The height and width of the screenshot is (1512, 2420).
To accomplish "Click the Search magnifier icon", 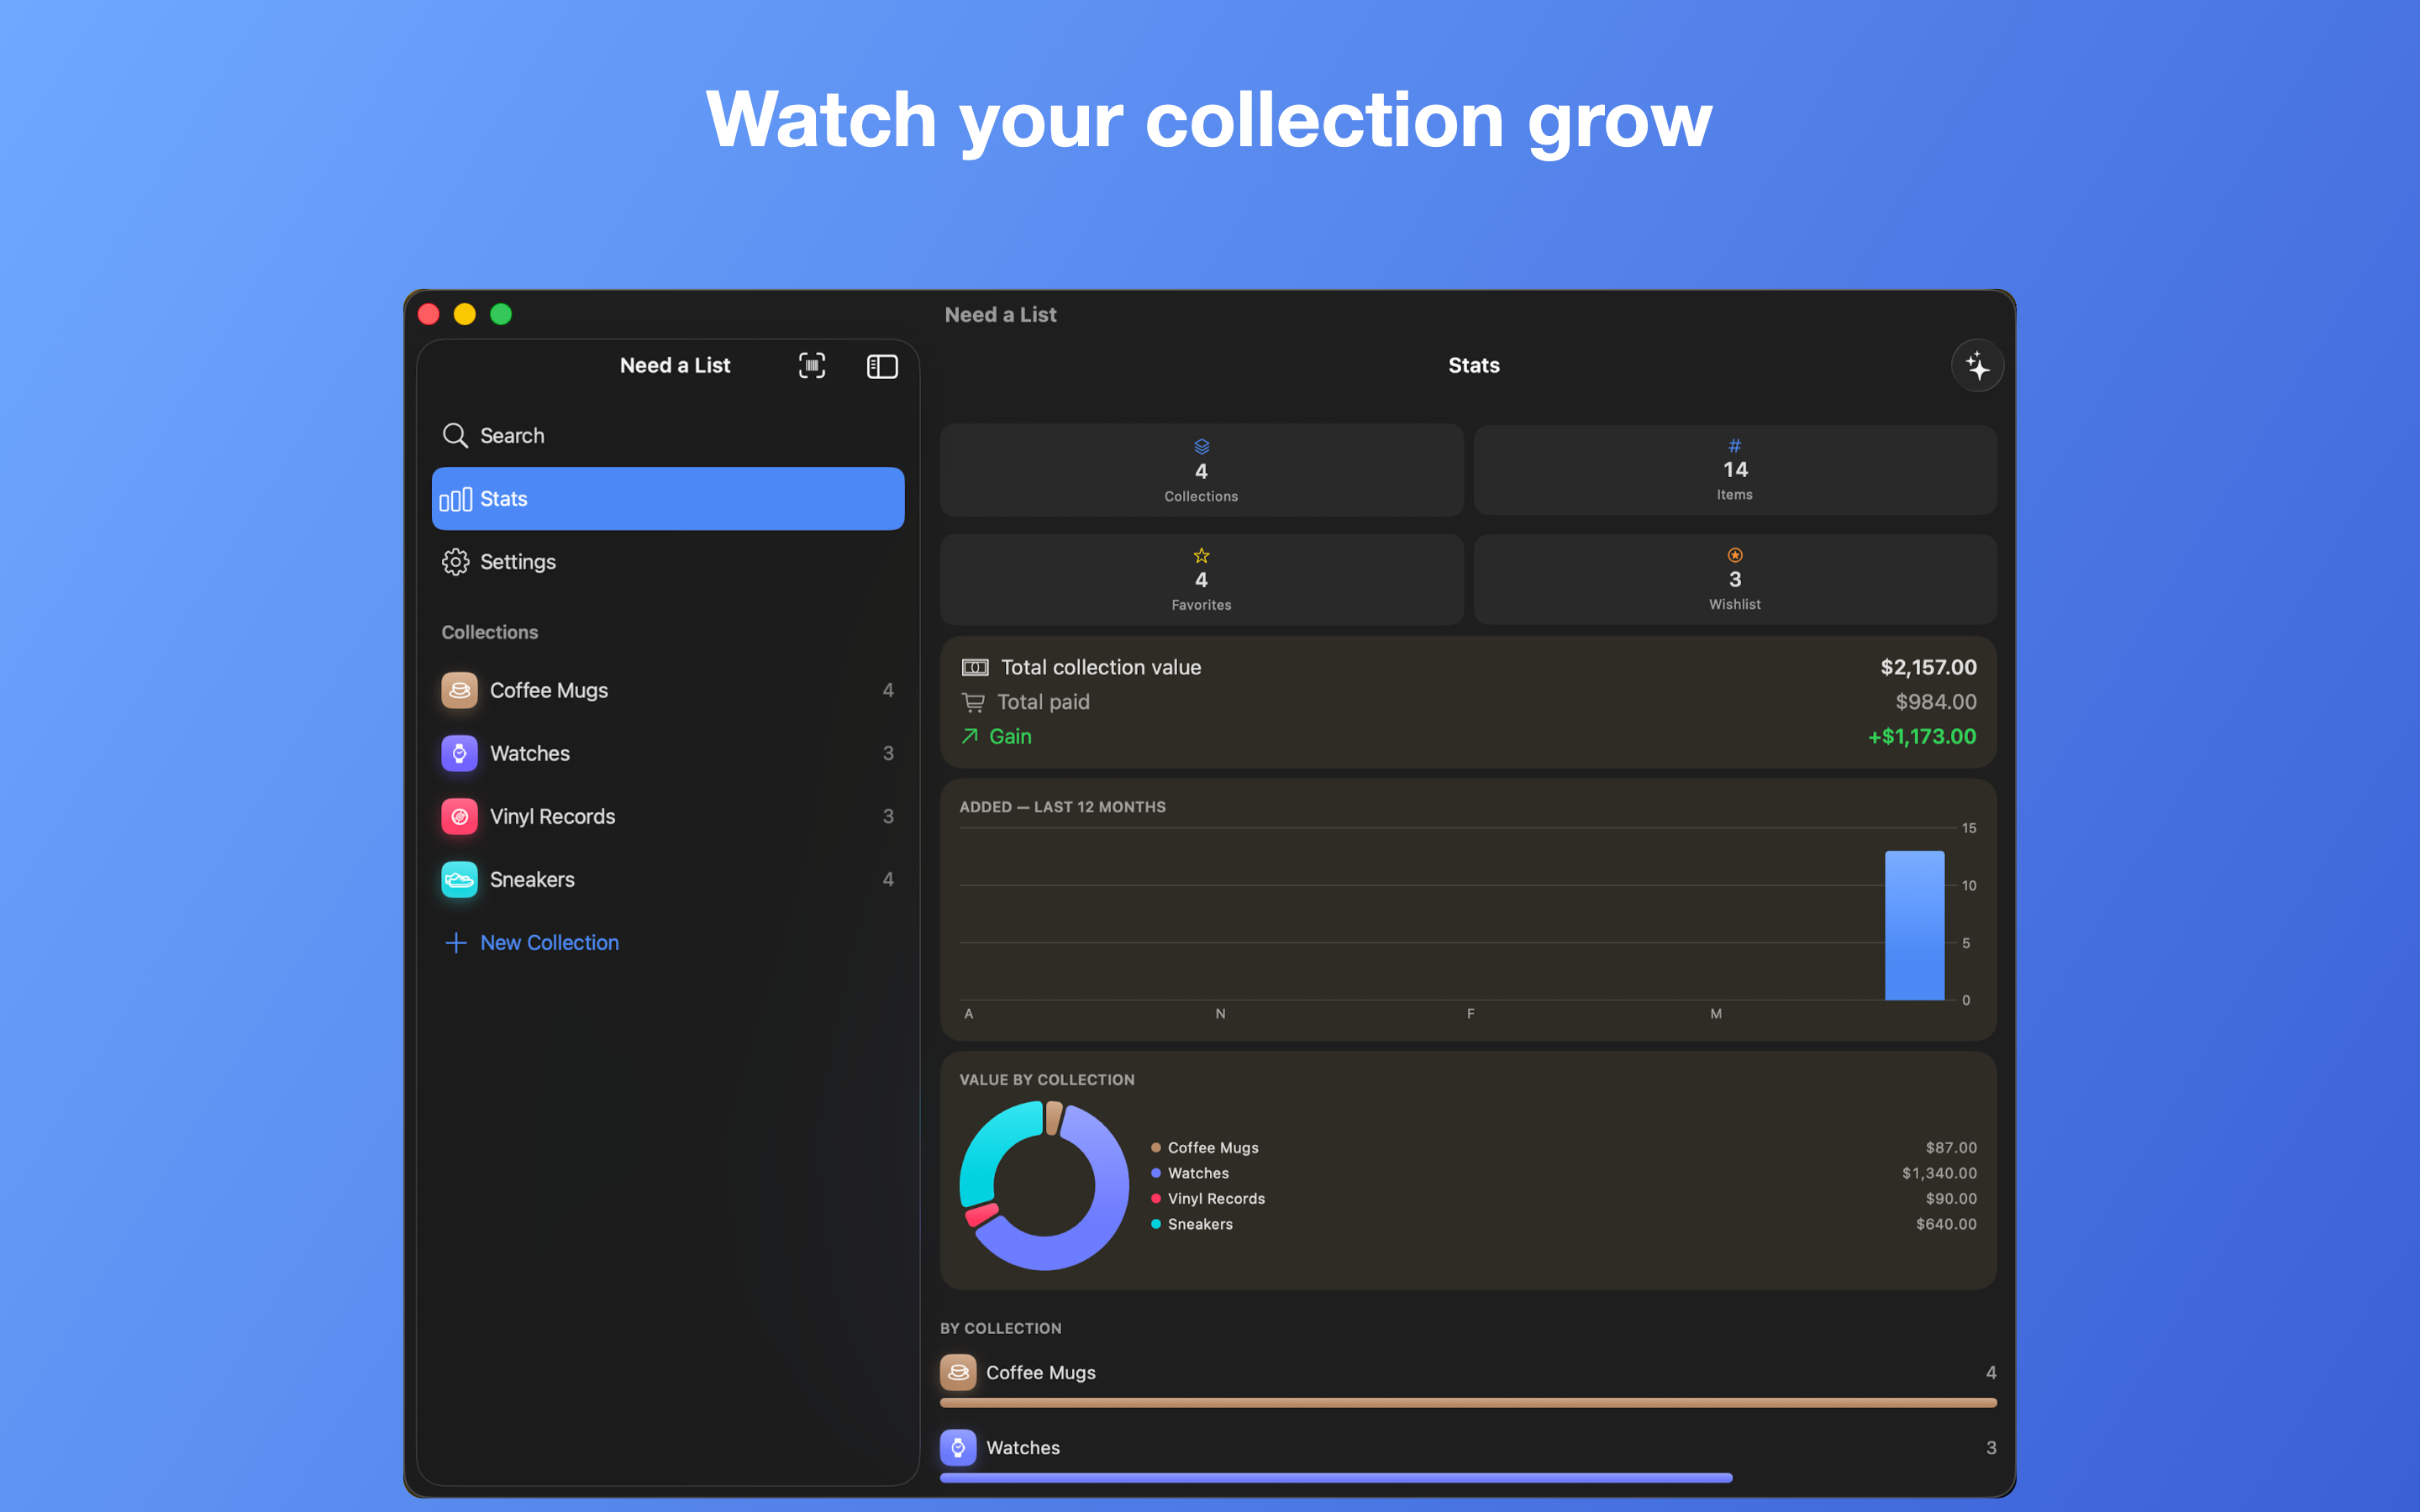I will click(x=455, y=435).
